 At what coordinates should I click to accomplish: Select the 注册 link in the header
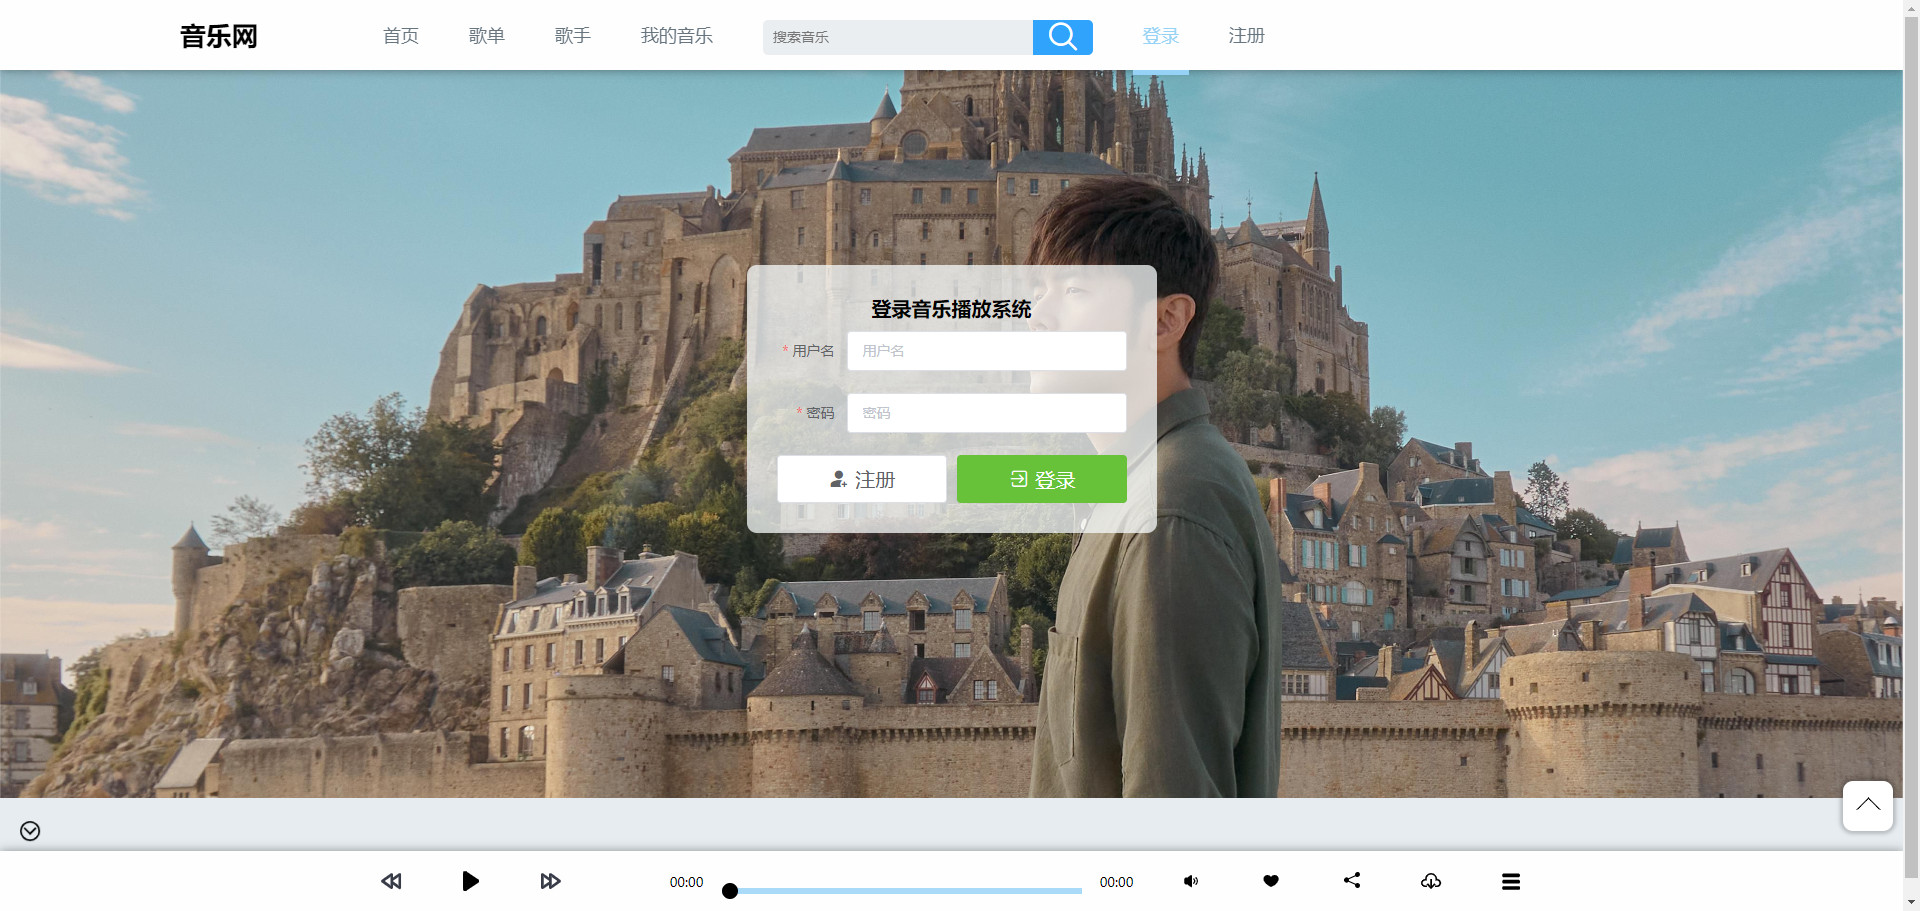[1247, 36]
